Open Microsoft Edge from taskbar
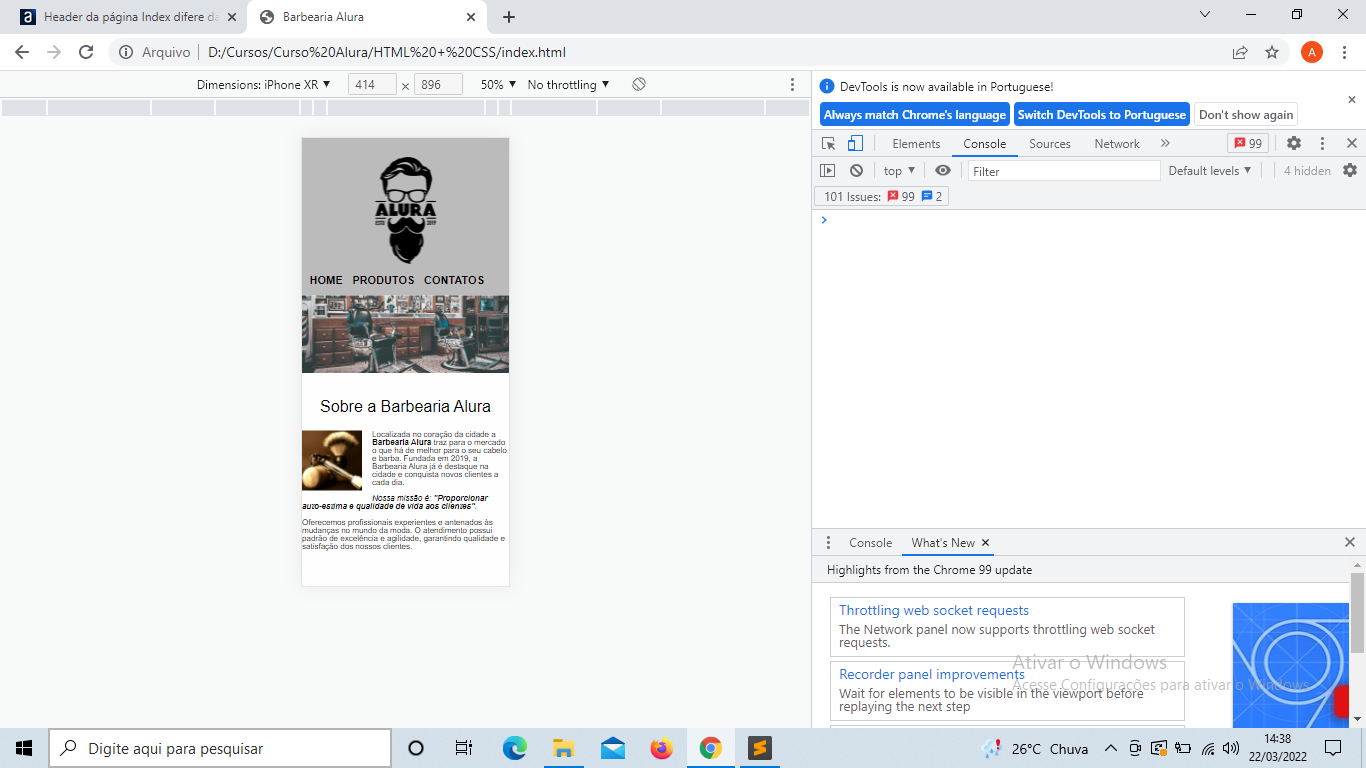1366x768 pixels. click(x=514, y=748)
